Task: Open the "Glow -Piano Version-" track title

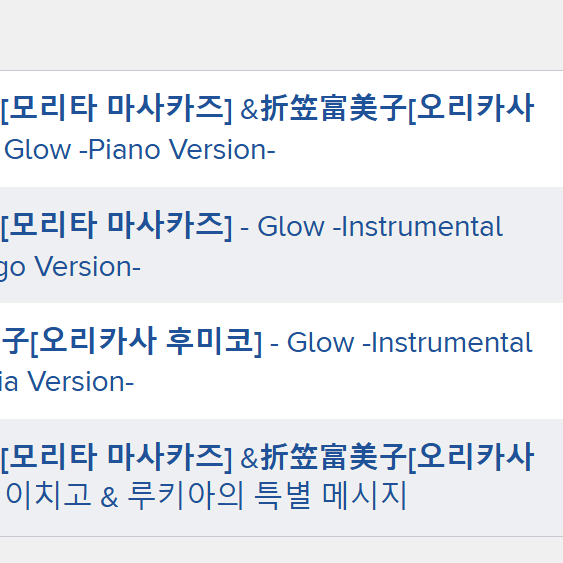Action: coord(140,149)
